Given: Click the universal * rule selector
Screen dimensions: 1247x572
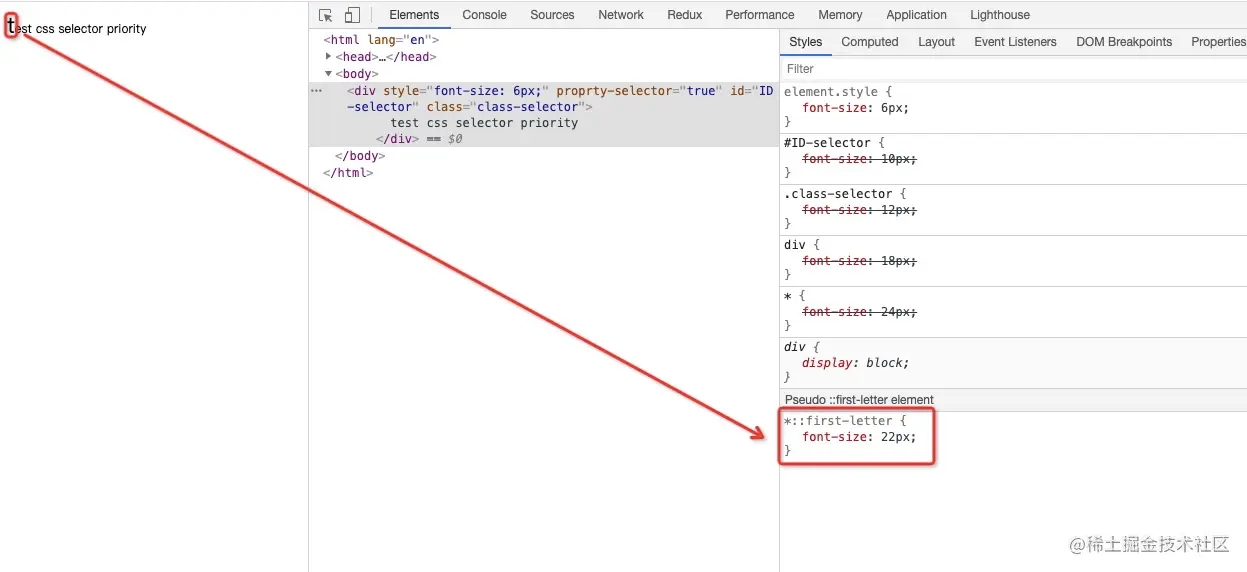Looking at the screenshot, I should pos(787,296).
